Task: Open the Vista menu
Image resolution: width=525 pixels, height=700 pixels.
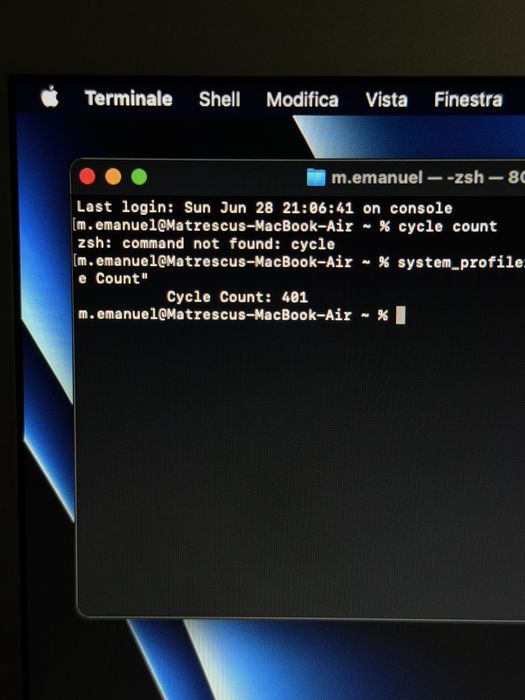Action: [386, 99]
